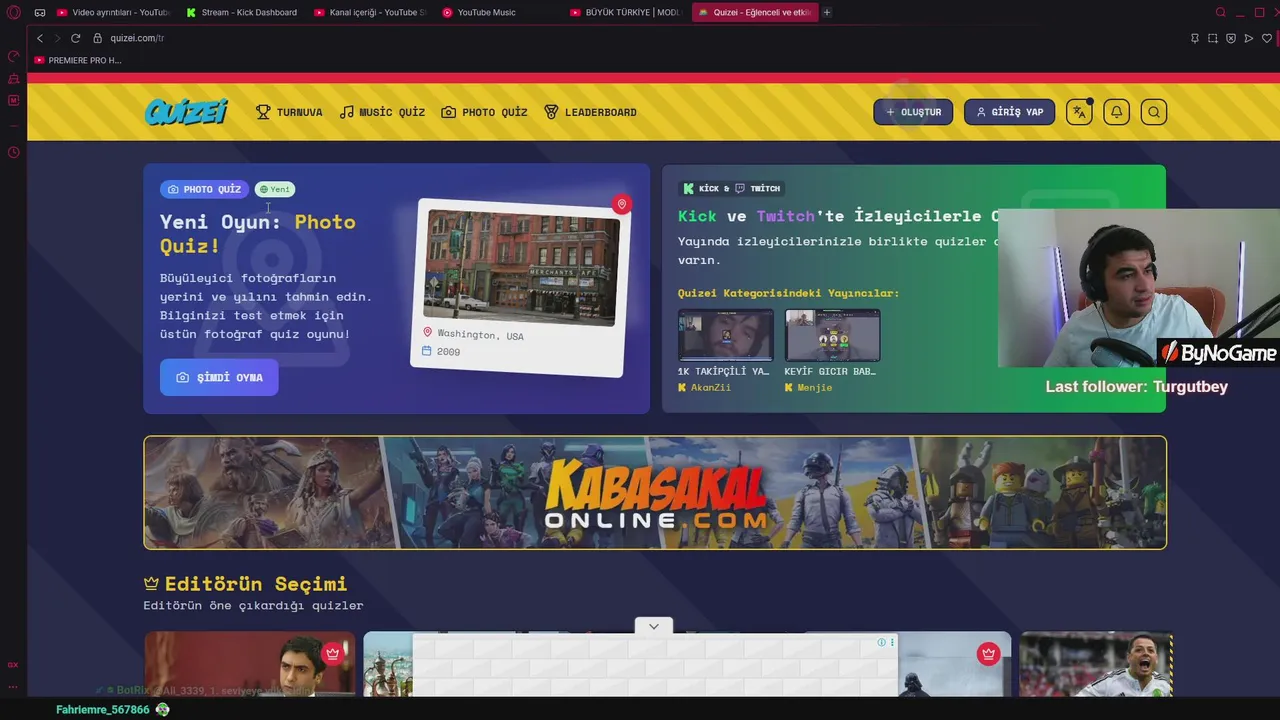Open the workspaces icon beside Opera logo

click(x=40, y=12)
